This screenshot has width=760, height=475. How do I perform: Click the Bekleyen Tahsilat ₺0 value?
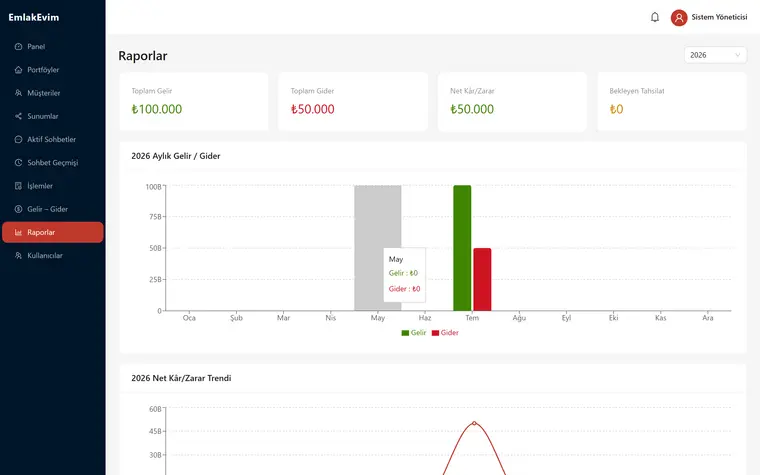tap(617, 109)
